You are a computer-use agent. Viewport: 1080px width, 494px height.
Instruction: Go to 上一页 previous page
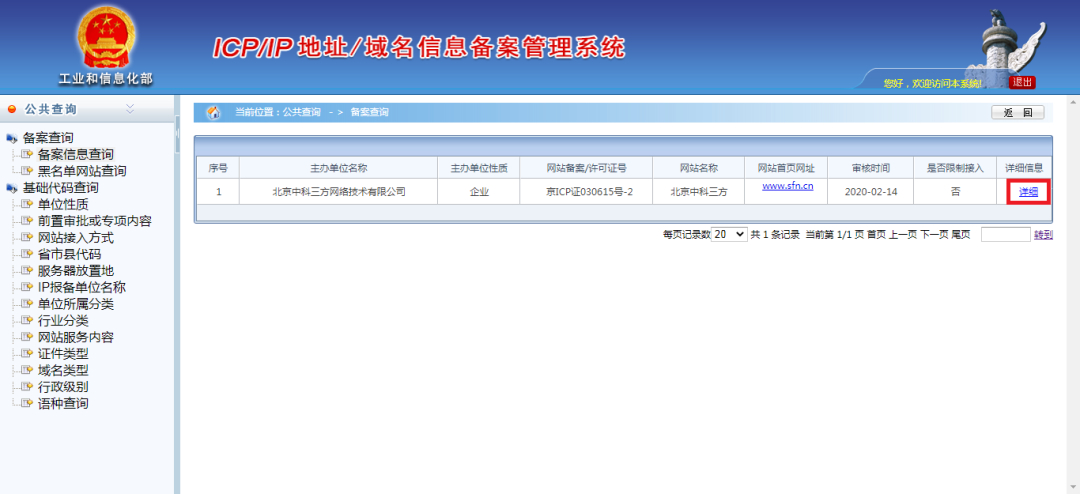coord(902,235)
